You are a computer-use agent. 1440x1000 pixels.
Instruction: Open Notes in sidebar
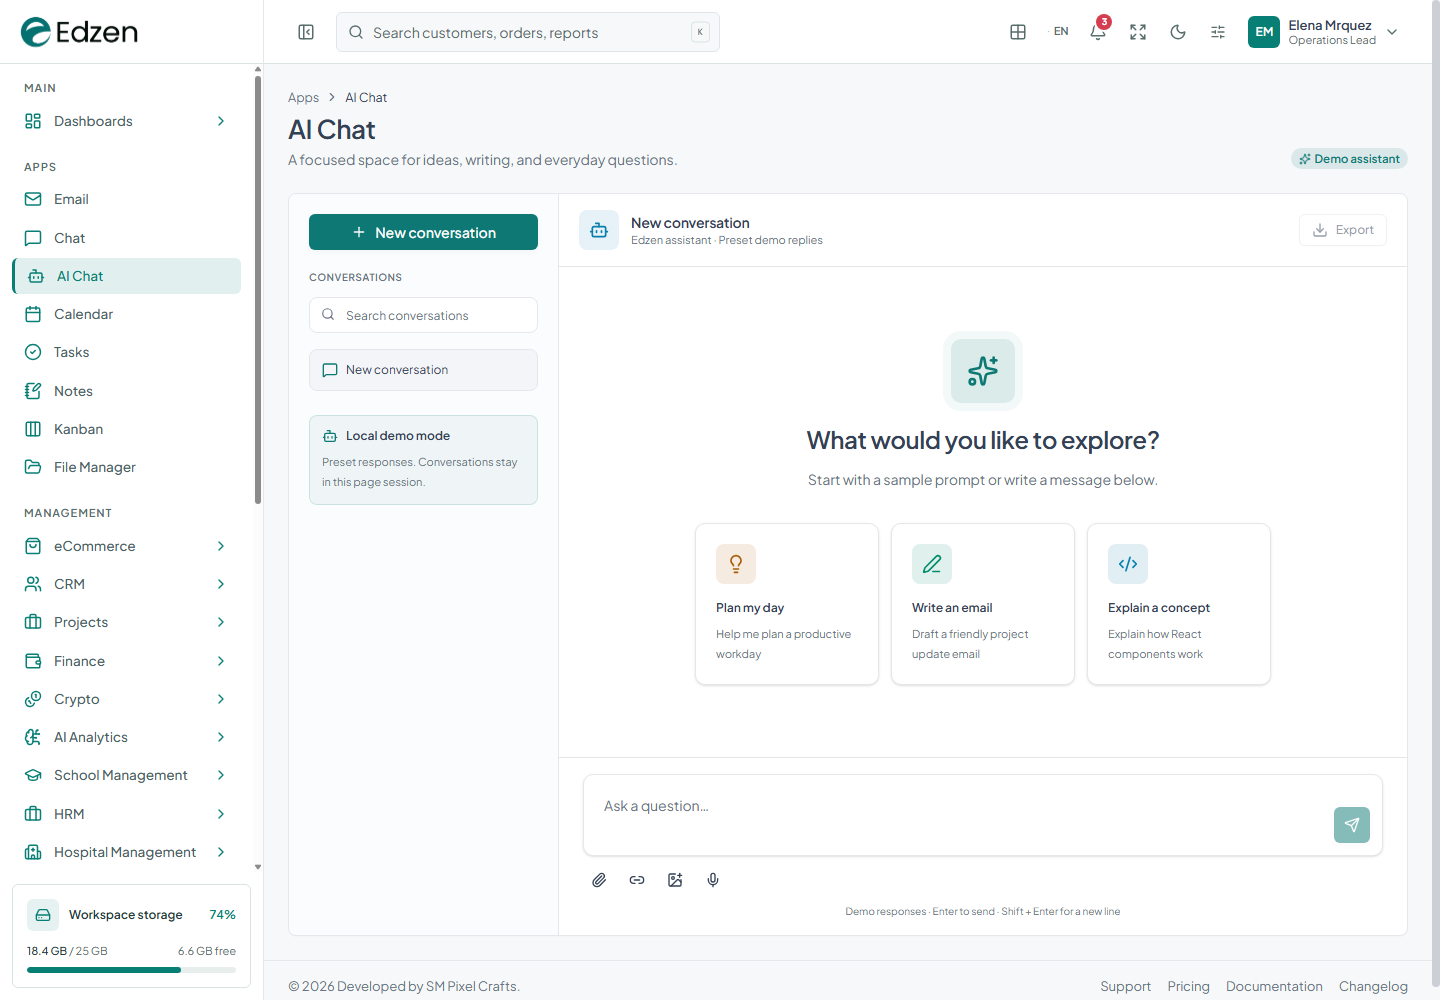(x=126, y=391)
